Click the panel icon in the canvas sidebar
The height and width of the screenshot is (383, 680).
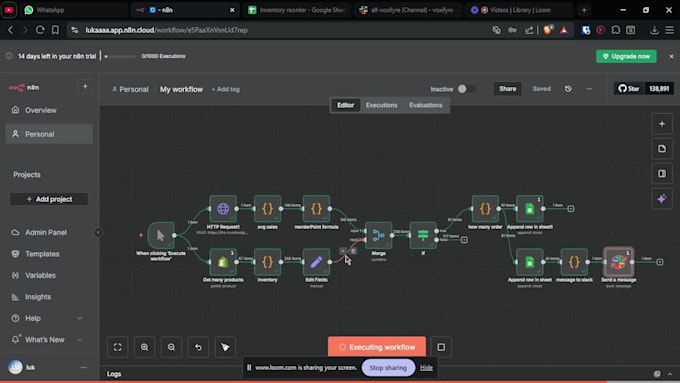click(662, 173)
